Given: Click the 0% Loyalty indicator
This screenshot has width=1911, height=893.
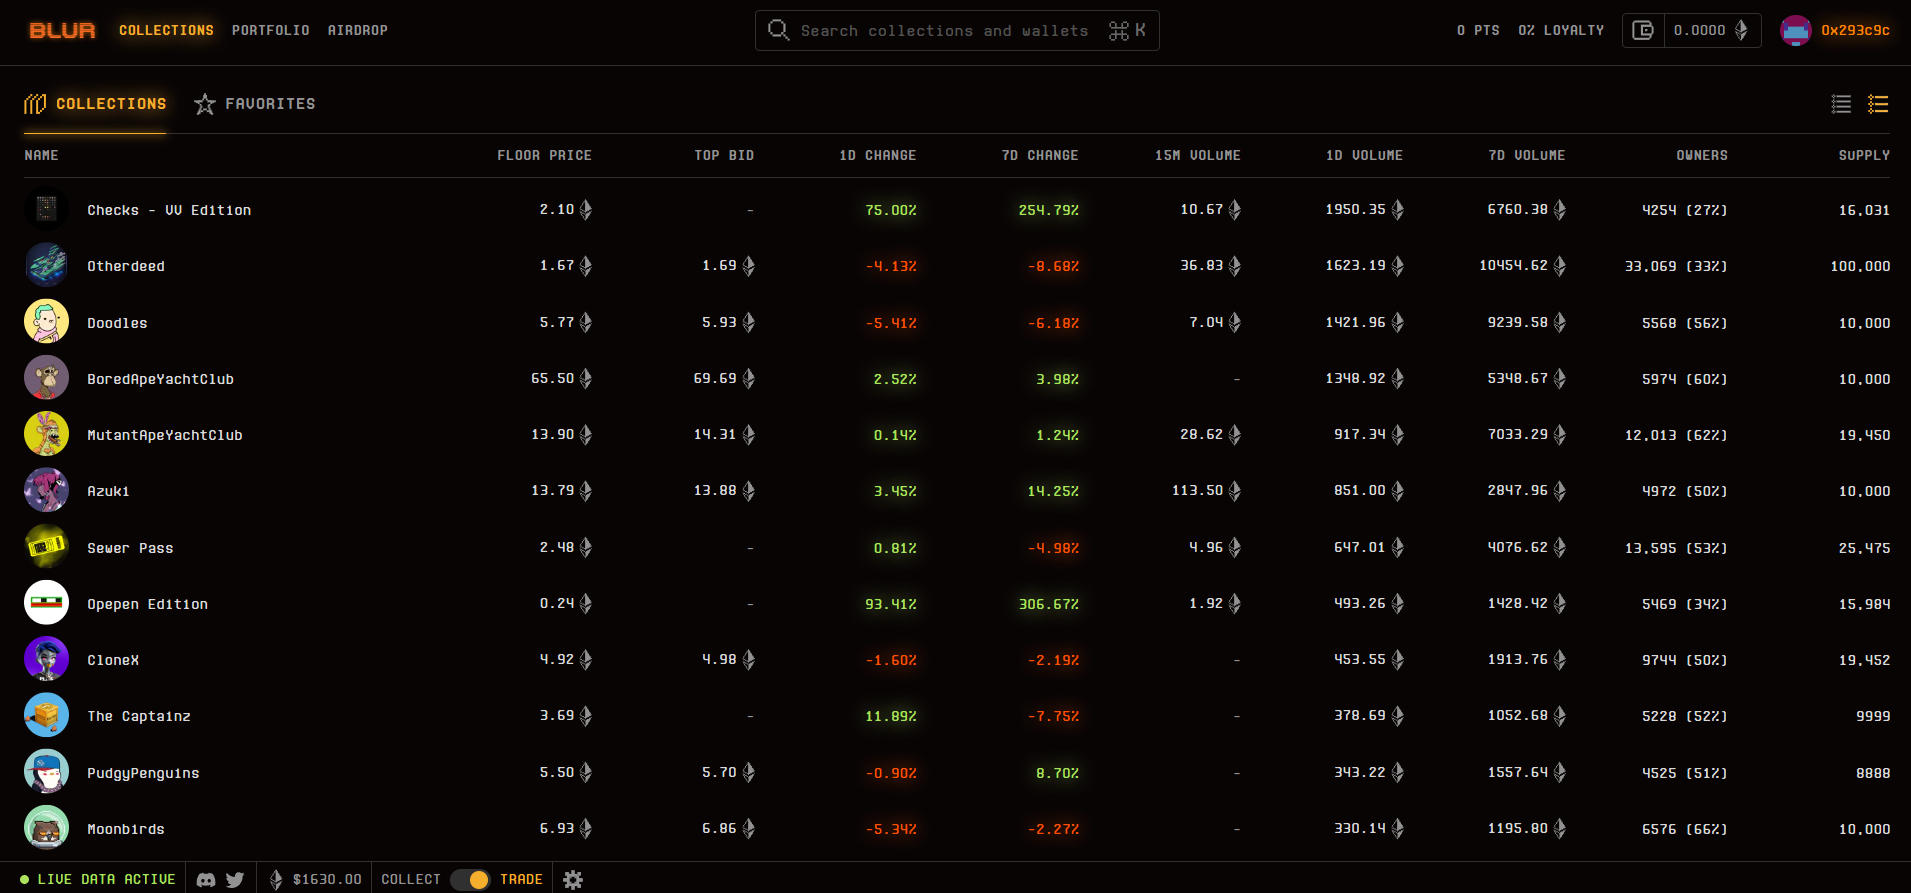Looking at the screenshot, I should pyautogui.click(x=1561, y=31).
